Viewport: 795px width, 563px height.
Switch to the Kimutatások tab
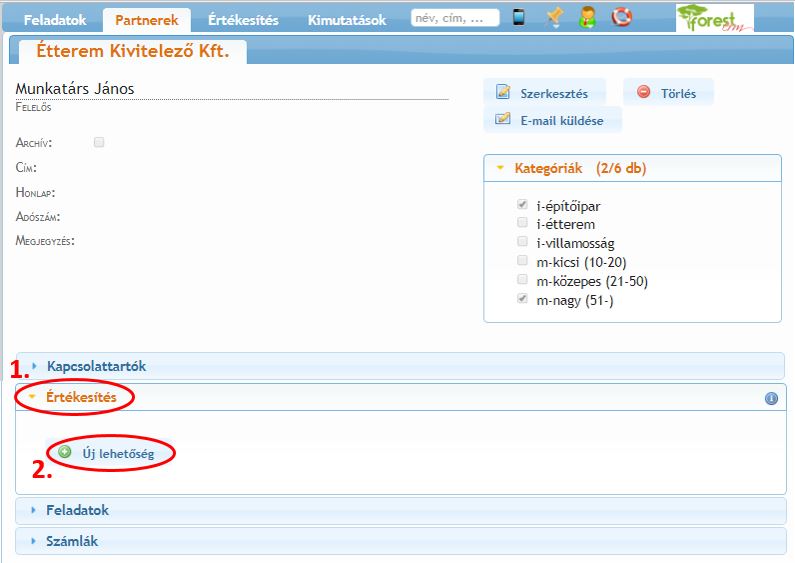[346, 20]
